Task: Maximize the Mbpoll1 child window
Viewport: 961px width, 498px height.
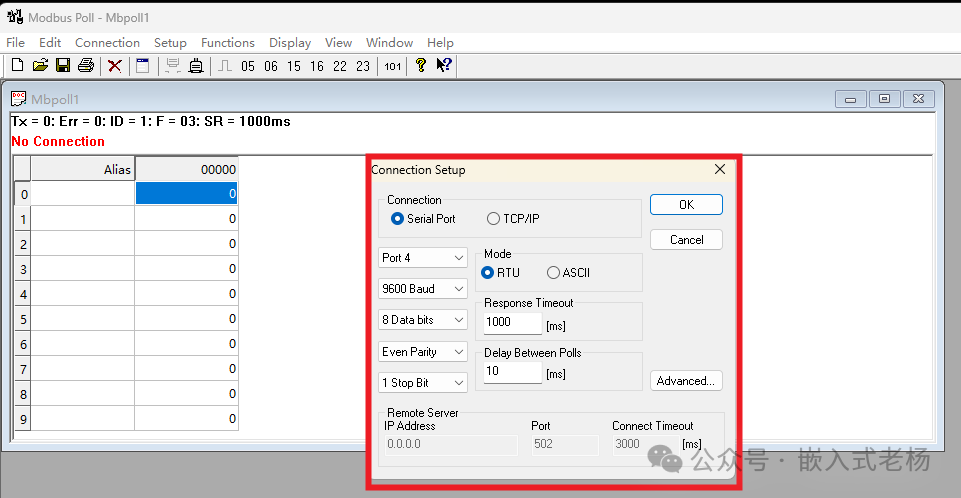Action: point(884,99)
